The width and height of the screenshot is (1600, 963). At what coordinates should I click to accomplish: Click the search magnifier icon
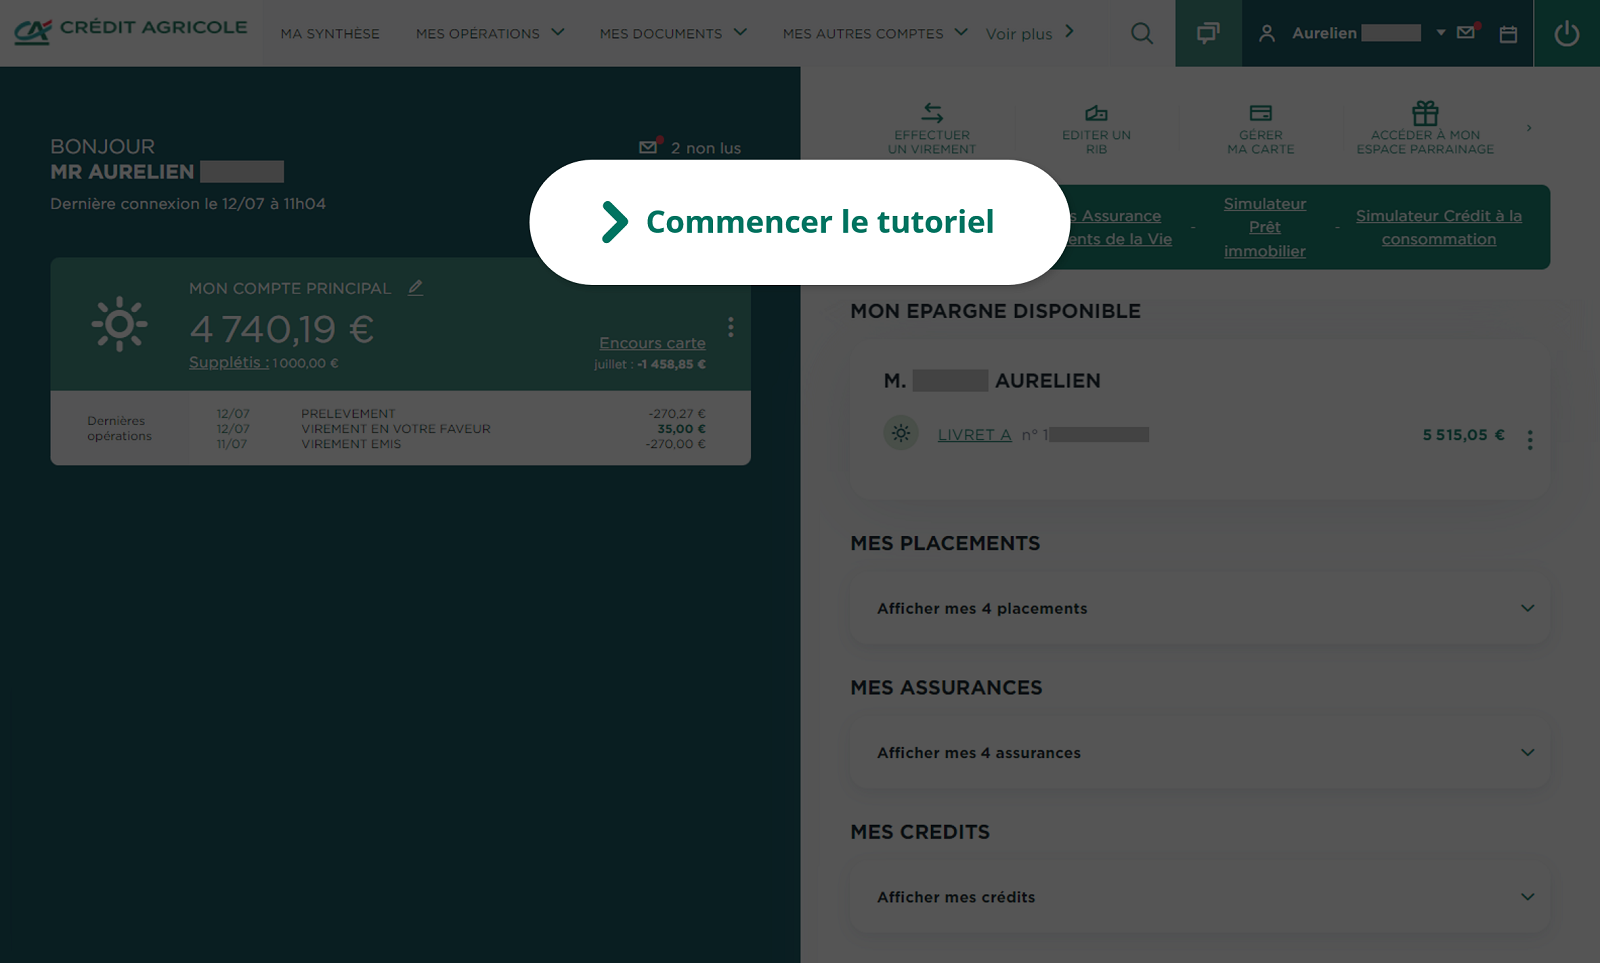click(1141, 34)
